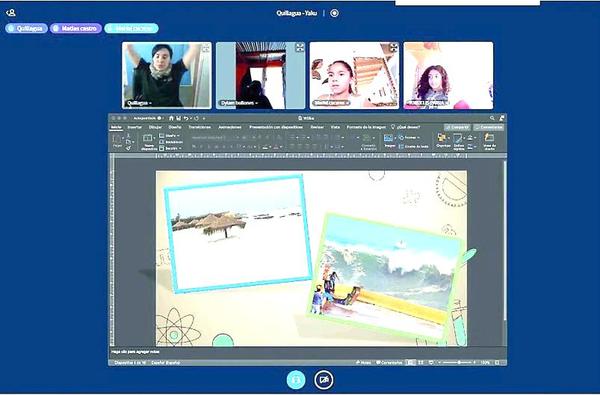
Task: Click the search magnifier in PowerPoint title bar
Action: (492, 118)
